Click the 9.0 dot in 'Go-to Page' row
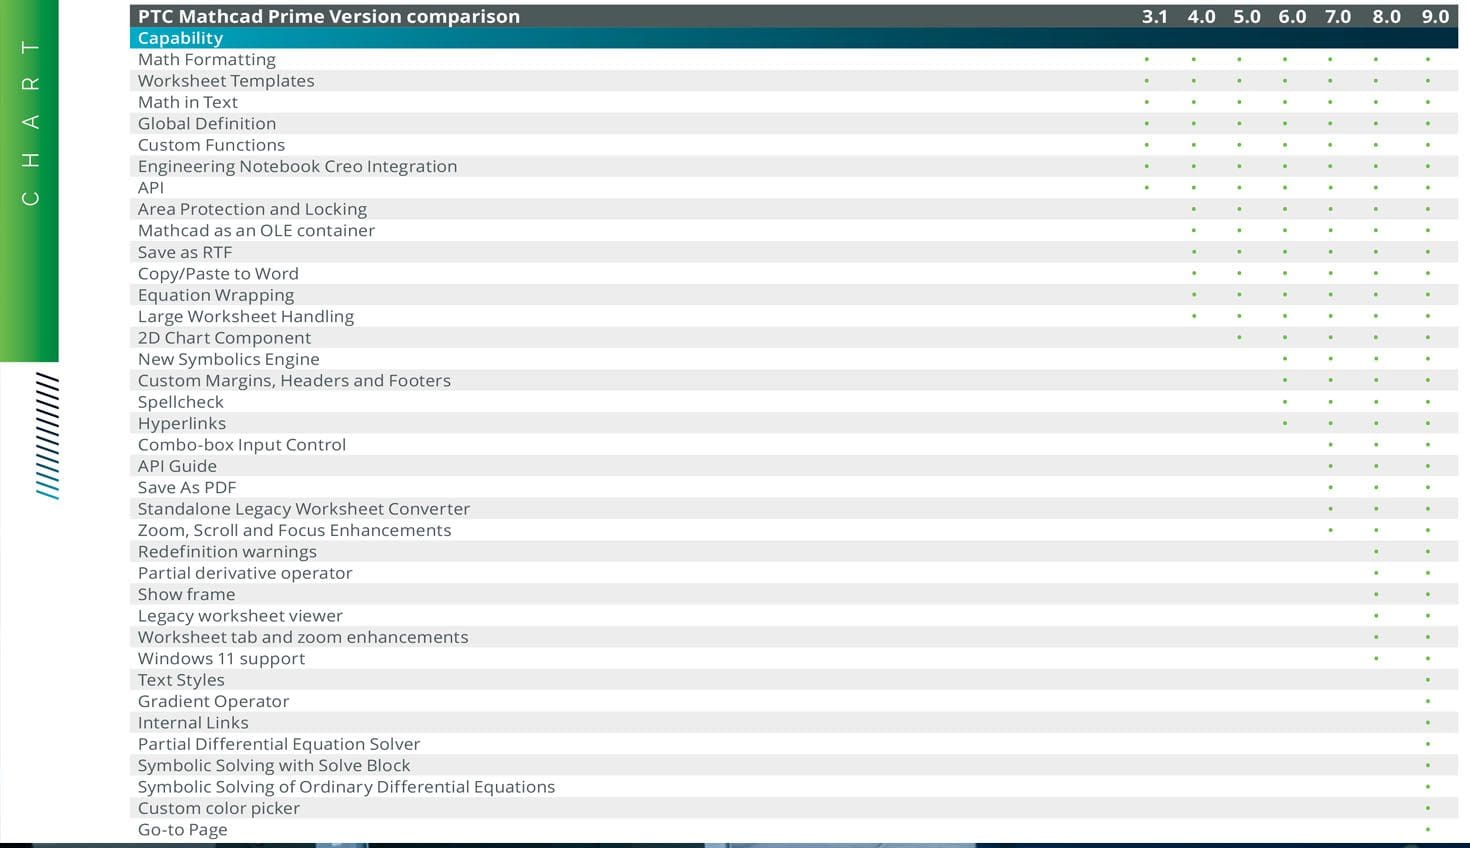This screenshot has height=848, width=1470. coord(1428,830)
